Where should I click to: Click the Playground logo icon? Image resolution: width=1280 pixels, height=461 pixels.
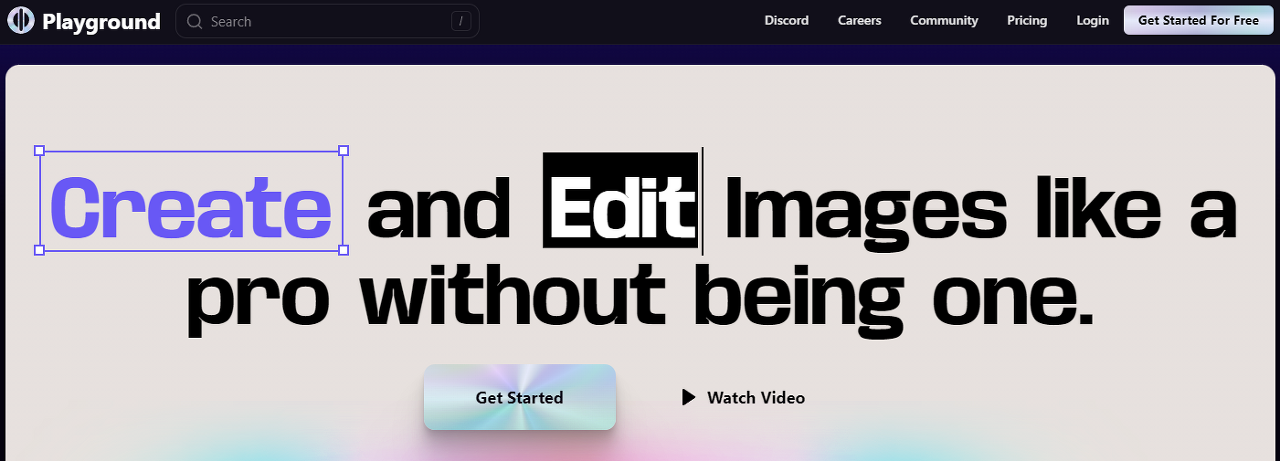point(20,20)
